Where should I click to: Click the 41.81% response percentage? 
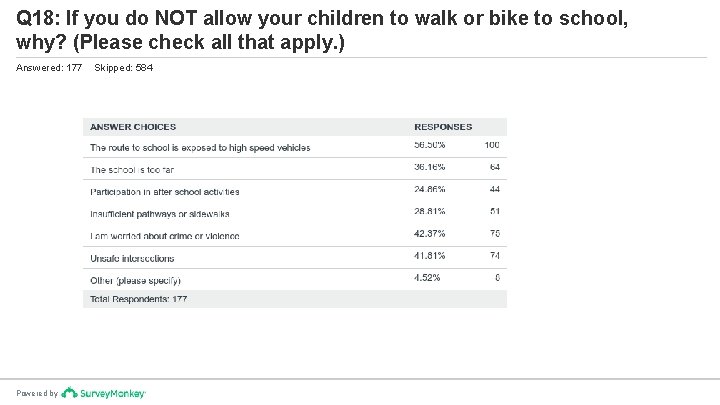[x=431, y=256]
